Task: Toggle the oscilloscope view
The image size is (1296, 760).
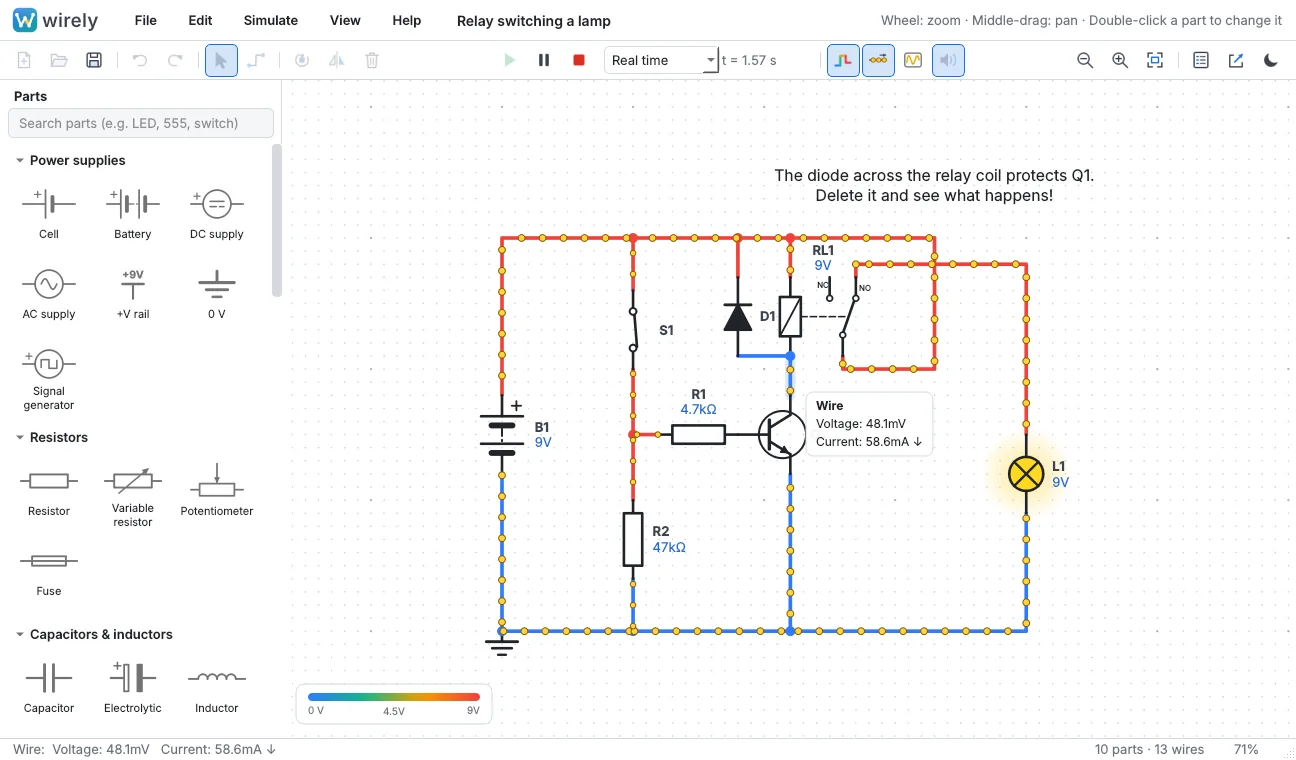Action: (913, 60)
